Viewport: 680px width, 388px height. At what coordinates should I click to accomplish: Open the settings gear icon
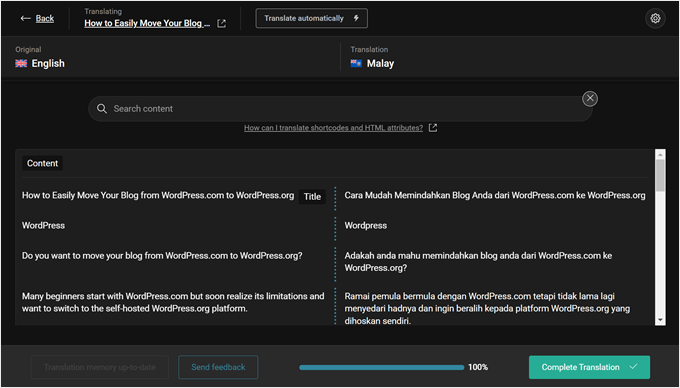(x=655, y=19)
